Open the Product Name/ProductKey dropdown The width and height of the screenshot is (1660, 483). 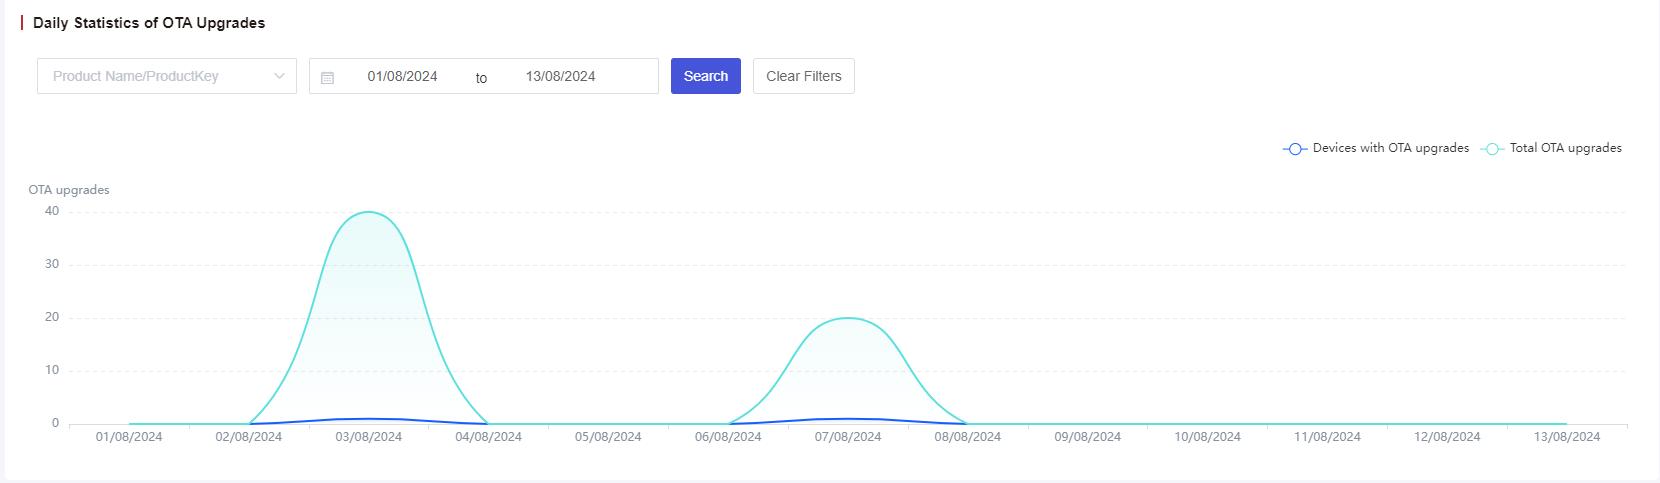tap(167, 76)
